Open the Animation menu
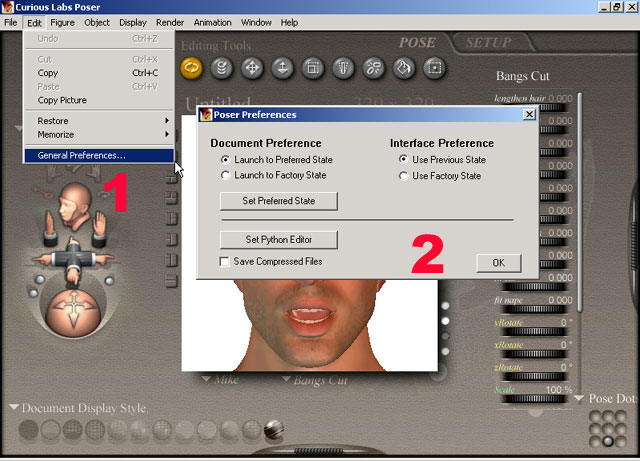 212,22
